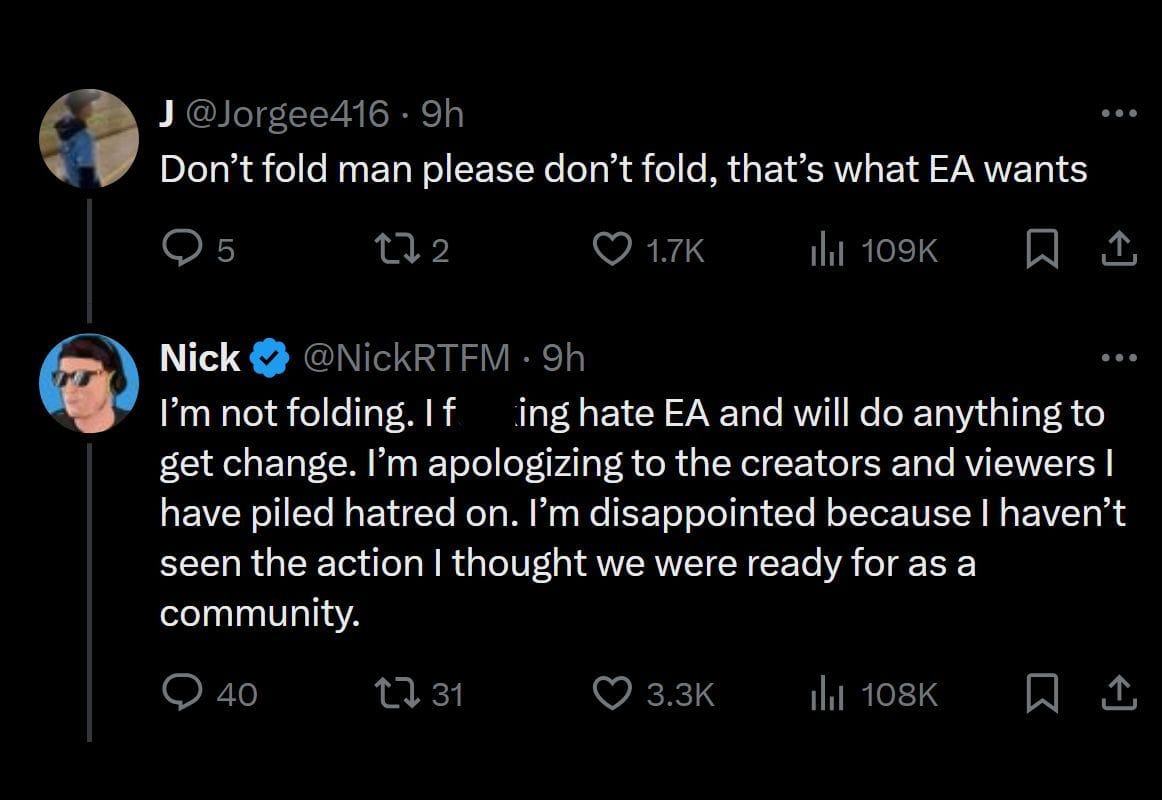Toggle bookmark on Nick's post
Image resolution: width=1162 pixels, height=800 pixels.
pyautogui.click(x=1041, y=693)
